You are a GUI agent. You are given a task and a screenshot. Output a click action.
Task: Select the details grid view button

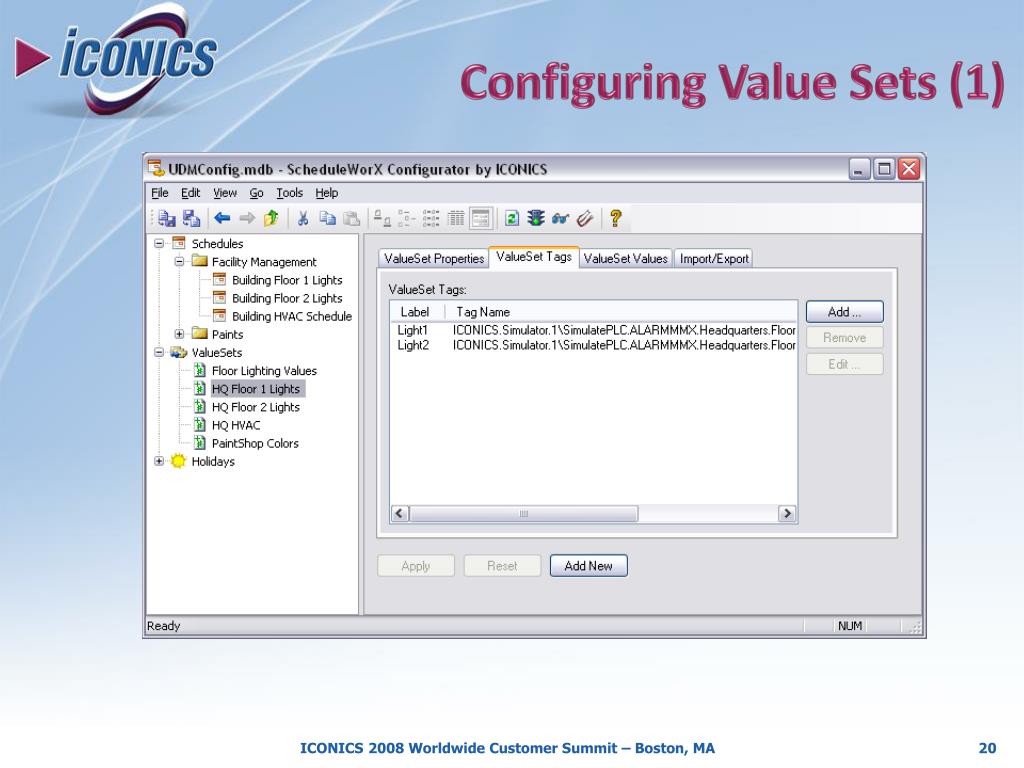click(456, 219)
